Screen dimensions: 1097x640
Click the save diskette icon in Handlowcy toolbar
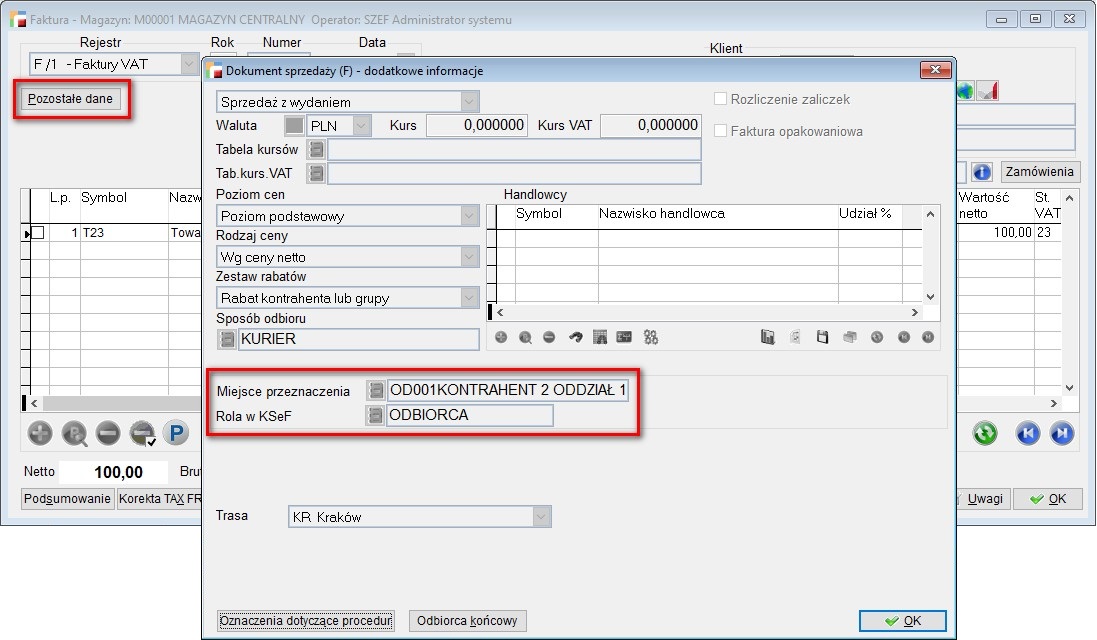click(x=822, y=338)
